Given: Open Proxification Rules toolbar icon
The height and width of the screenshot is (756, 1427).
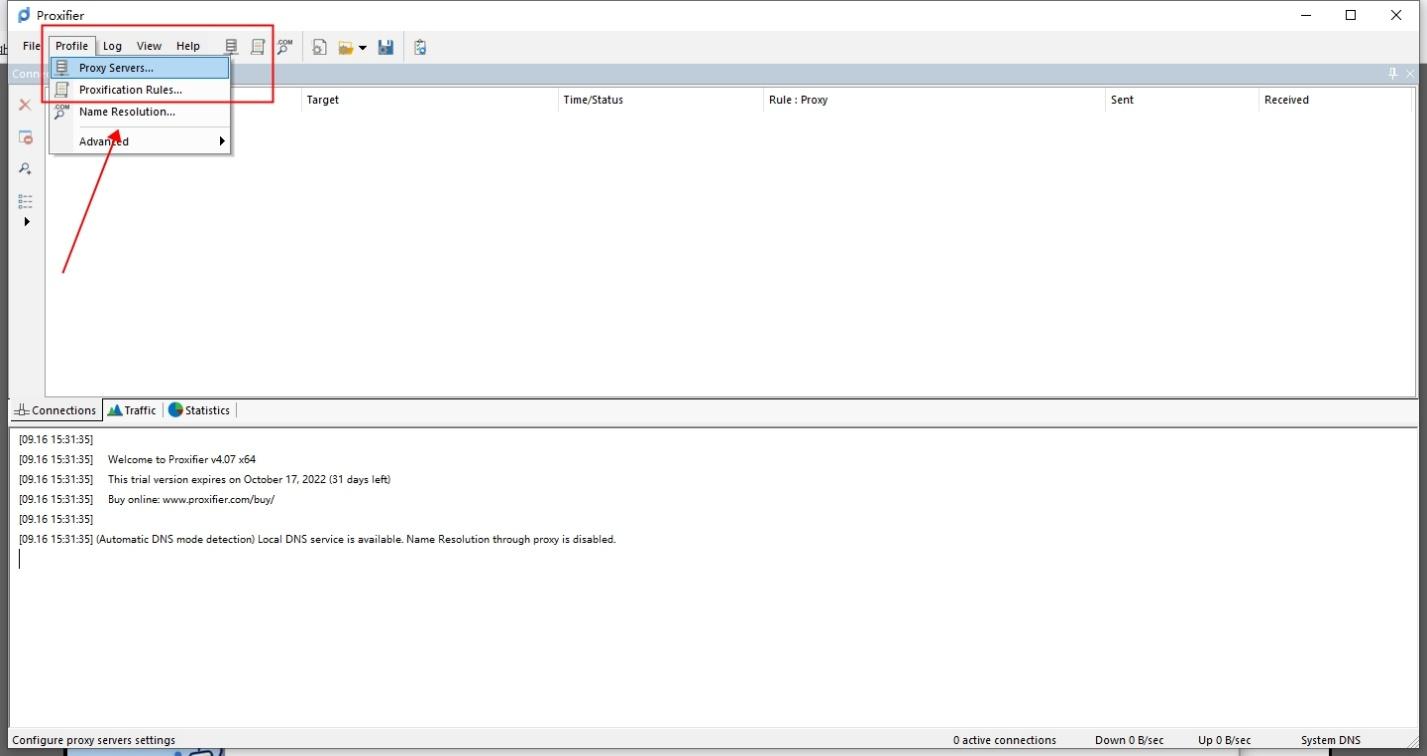Looking at the screenshot, I should pyautogui.click(x=258, y=46).
